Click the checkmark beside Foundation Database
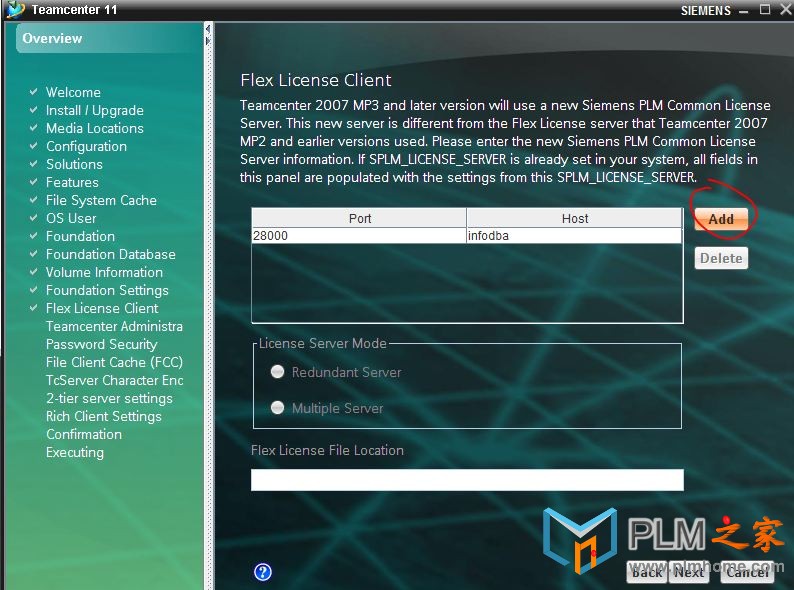 33,254
